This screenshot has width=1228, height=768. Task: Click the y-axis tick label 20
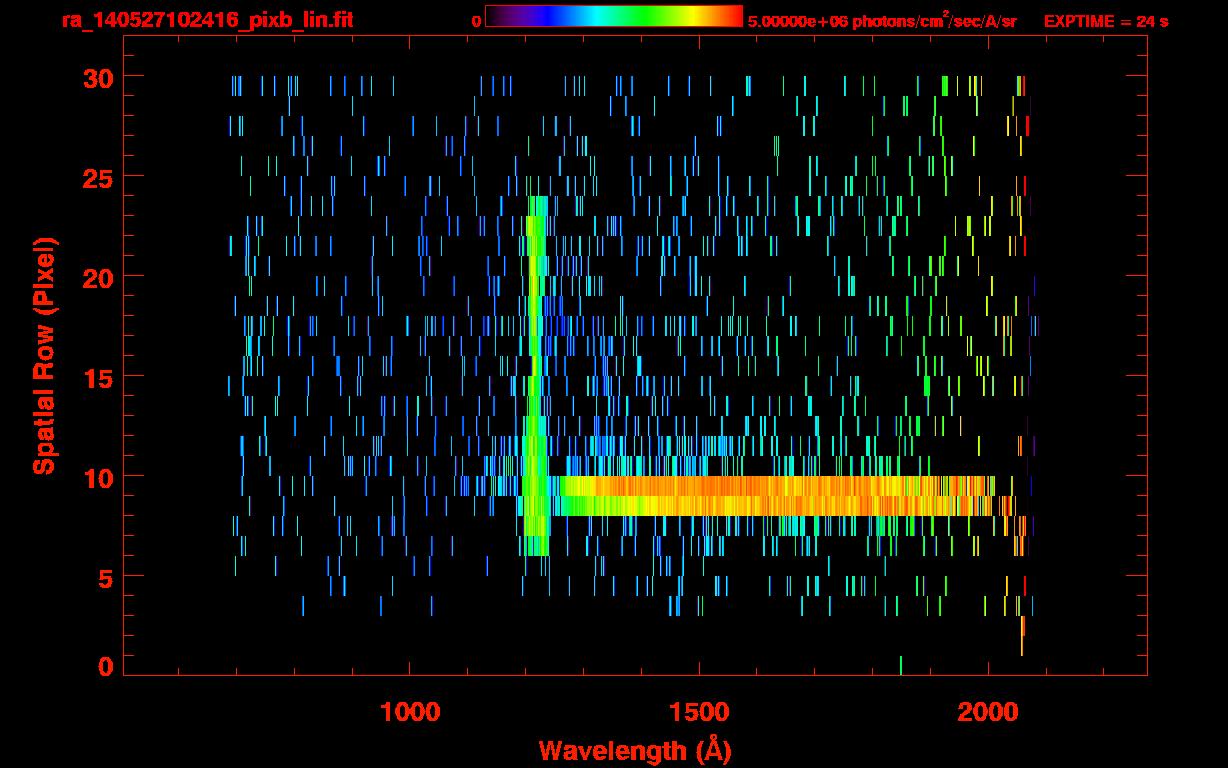coord(98,277)
